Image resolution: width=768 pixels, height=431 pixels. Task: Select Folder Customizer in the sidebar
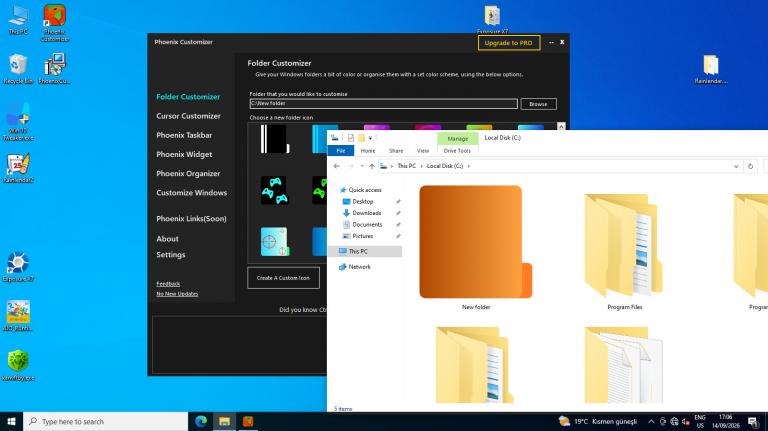[188, 97]
